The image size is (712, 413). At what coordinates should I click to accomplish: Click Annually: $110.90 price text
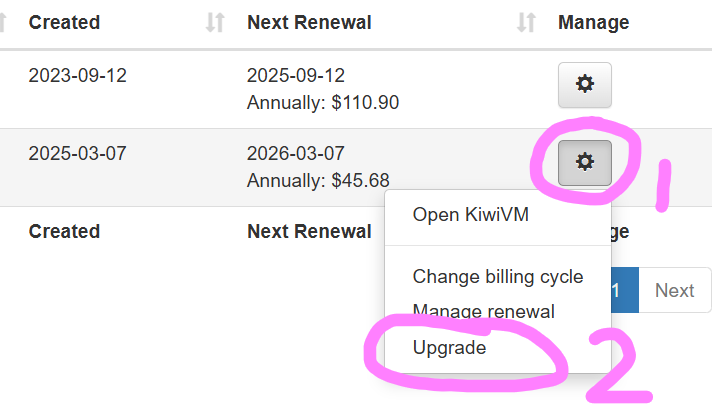pyautogui.click(x=323, y=103)
